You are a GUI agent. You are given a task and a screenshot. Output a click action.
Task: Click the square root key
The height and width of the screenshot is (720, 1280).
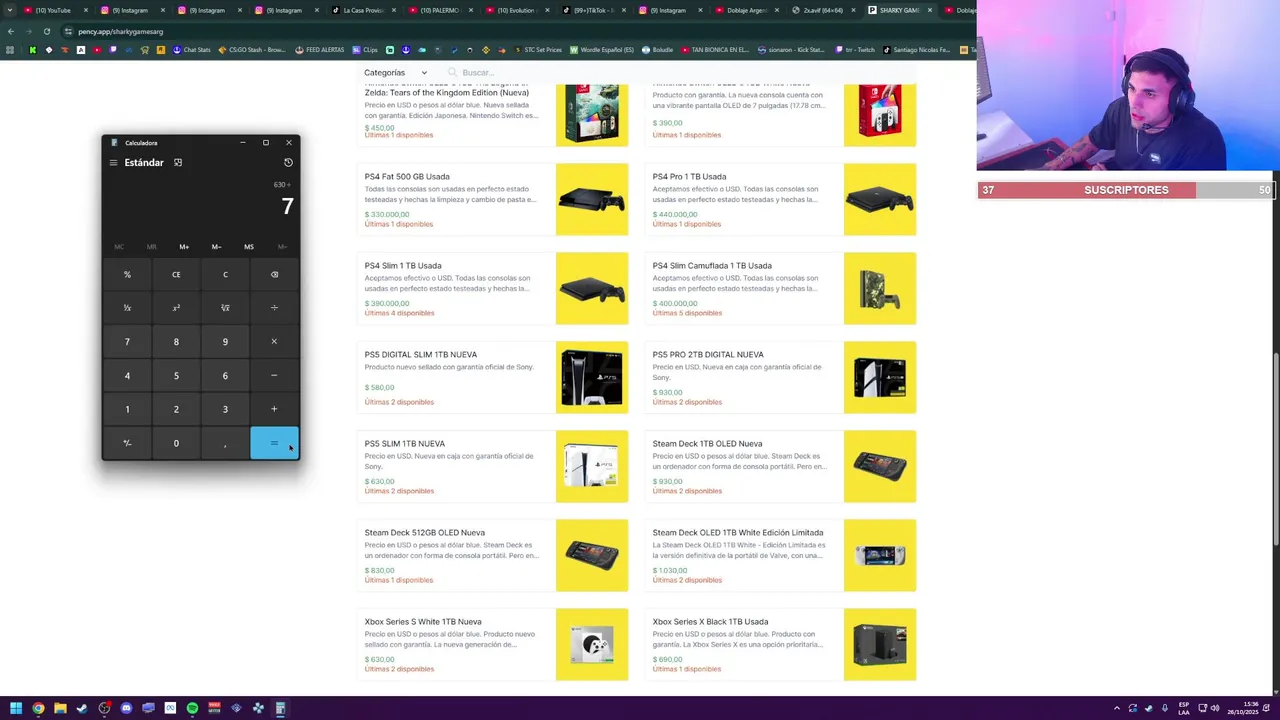tap(225, 308)
